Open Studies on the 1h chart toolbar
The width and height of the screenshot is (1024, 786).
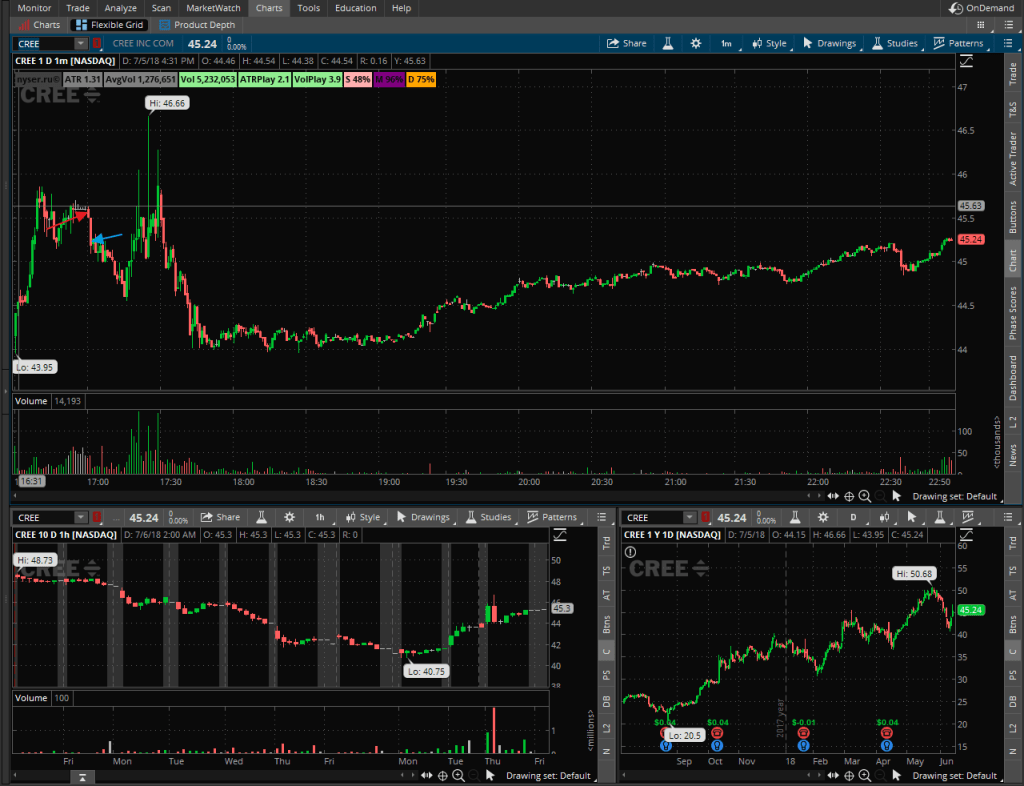[487, 518]
